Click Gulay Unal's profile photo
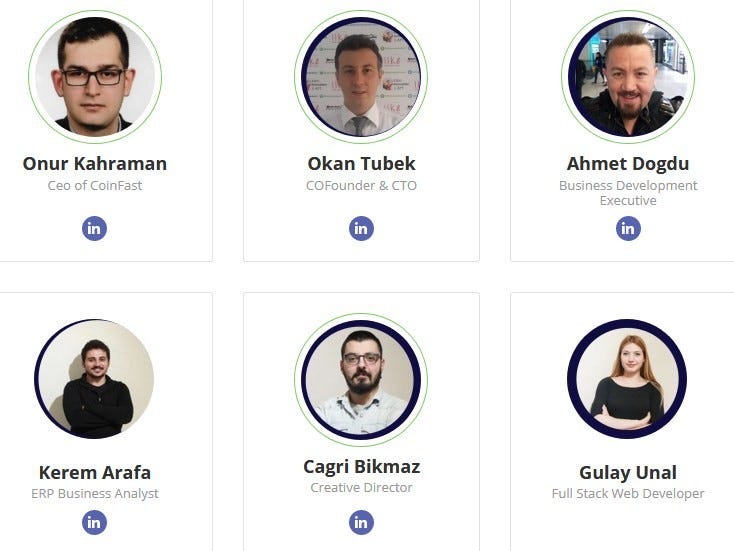734x551 pixels. pos(627,379)
